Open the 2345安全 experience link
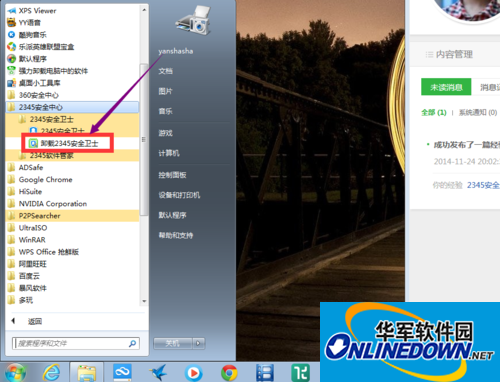 (483, 185)
